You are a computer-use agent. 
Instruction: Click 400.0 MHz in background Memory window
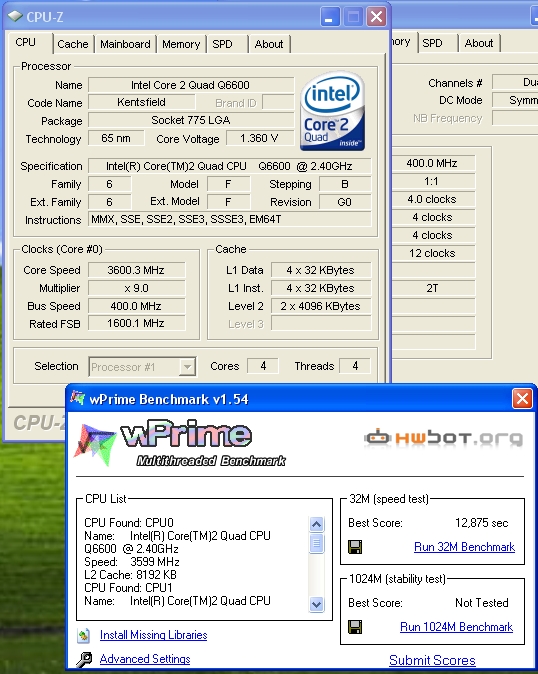point(432,163)
